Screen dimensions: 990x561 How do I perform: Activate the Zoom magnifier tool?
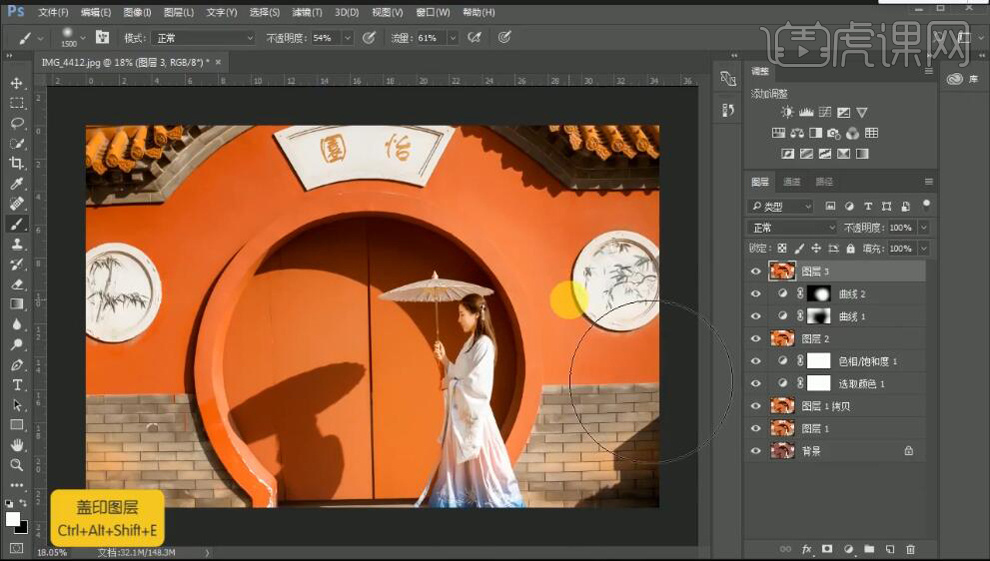[17, 465]
